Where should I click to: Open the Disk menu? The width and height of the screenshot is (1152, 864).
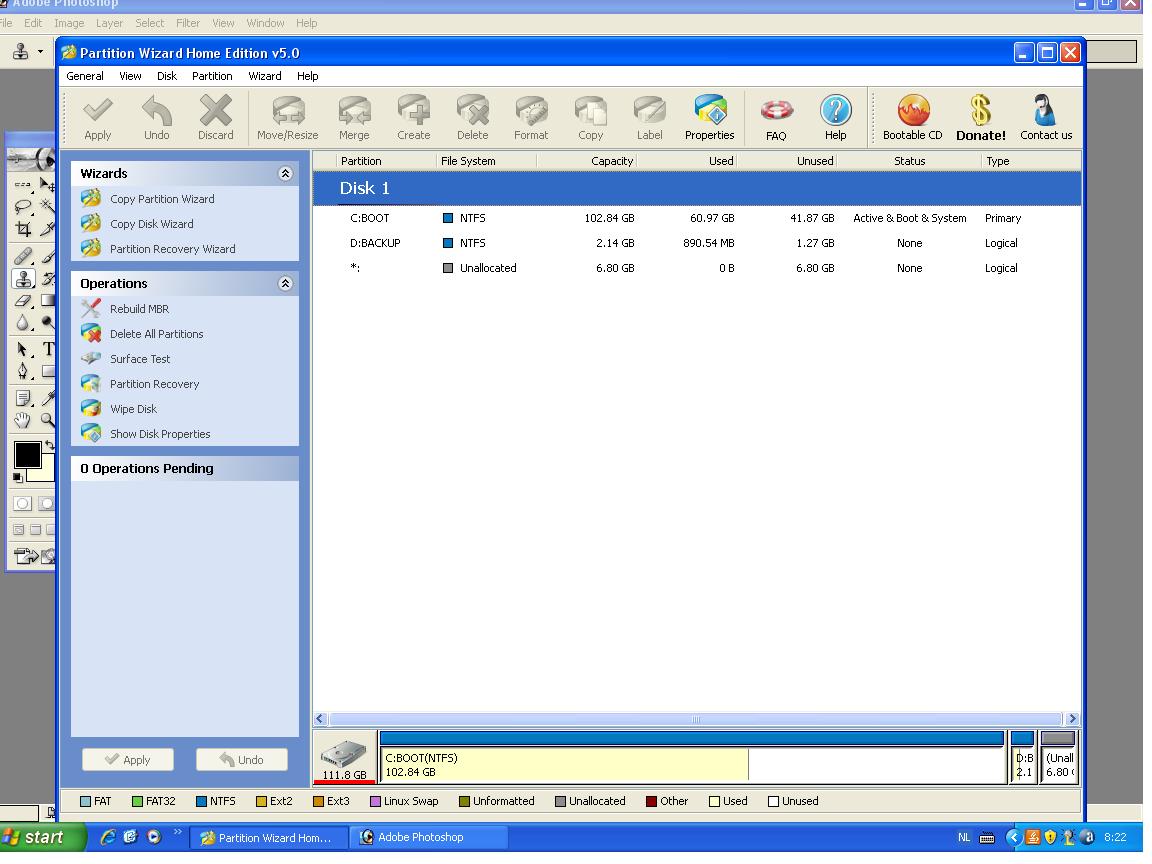(167, 76)
